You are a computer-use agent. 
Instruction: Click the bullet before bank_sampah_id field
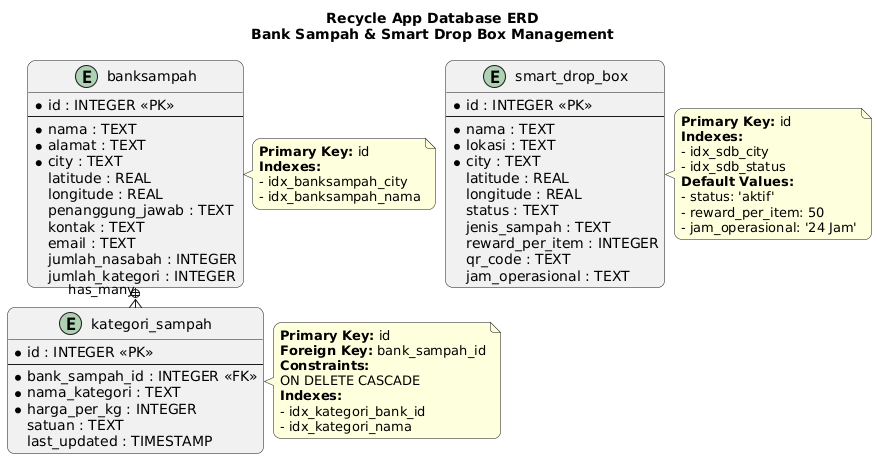(x=18, y=377)
